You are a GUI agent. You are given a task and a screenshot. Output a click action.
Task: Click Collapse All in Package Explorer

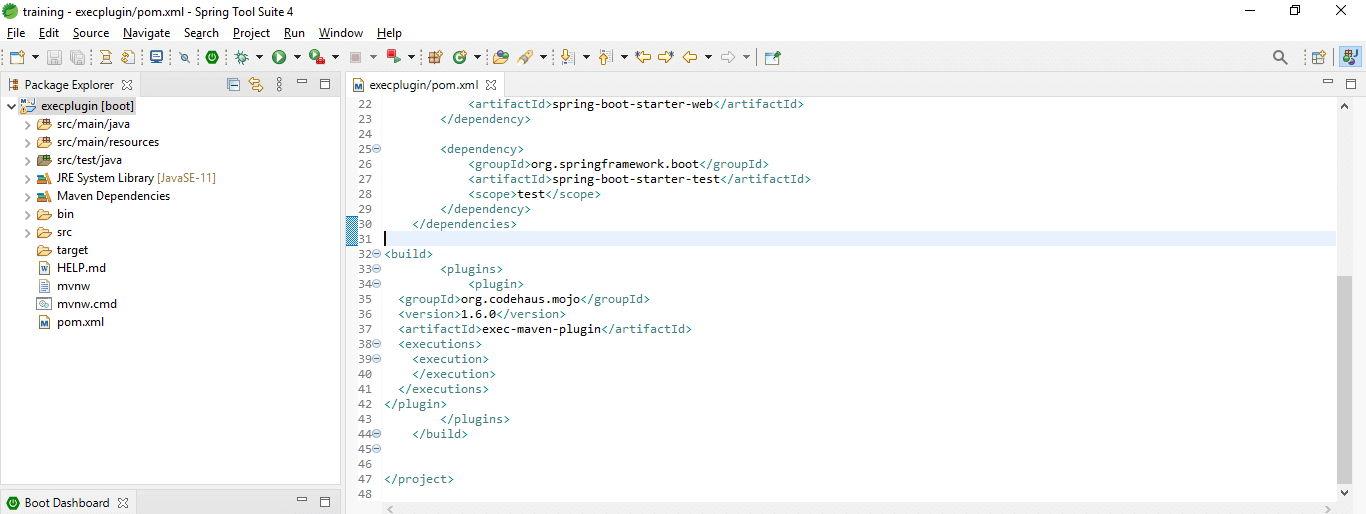233,85
